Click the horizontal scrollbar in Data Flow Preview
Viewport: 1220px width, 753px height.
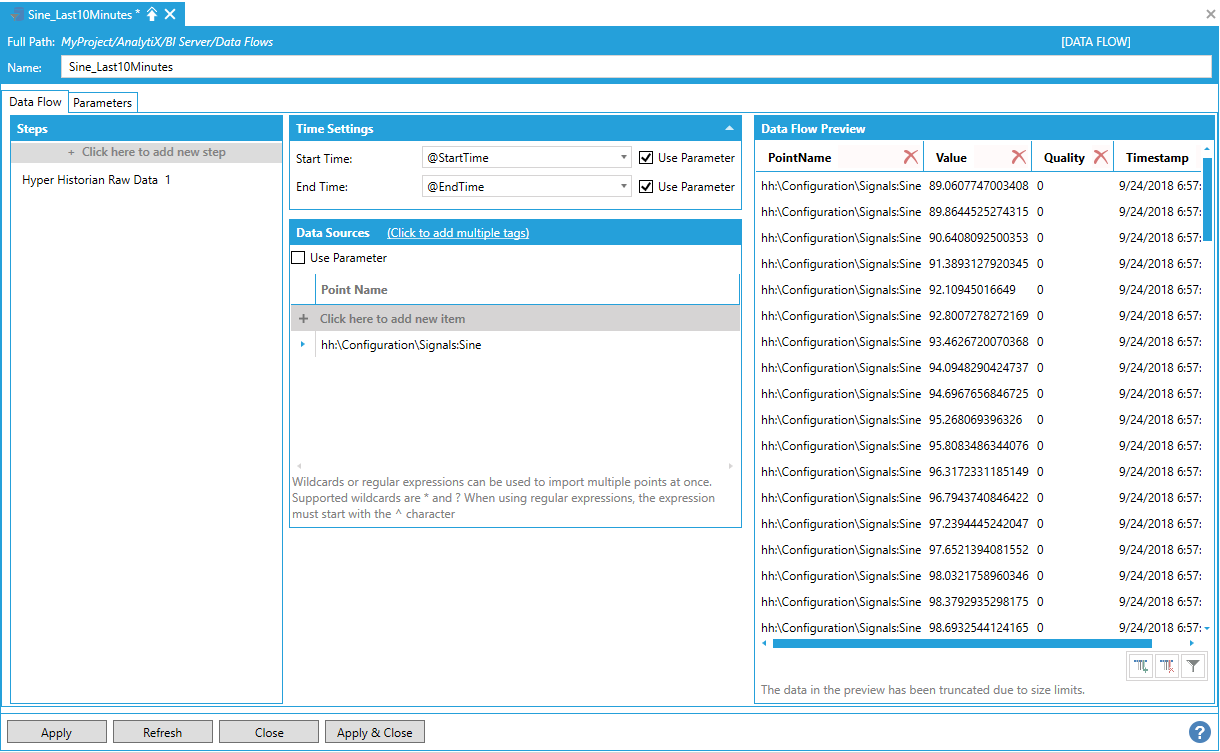(961, 643)
